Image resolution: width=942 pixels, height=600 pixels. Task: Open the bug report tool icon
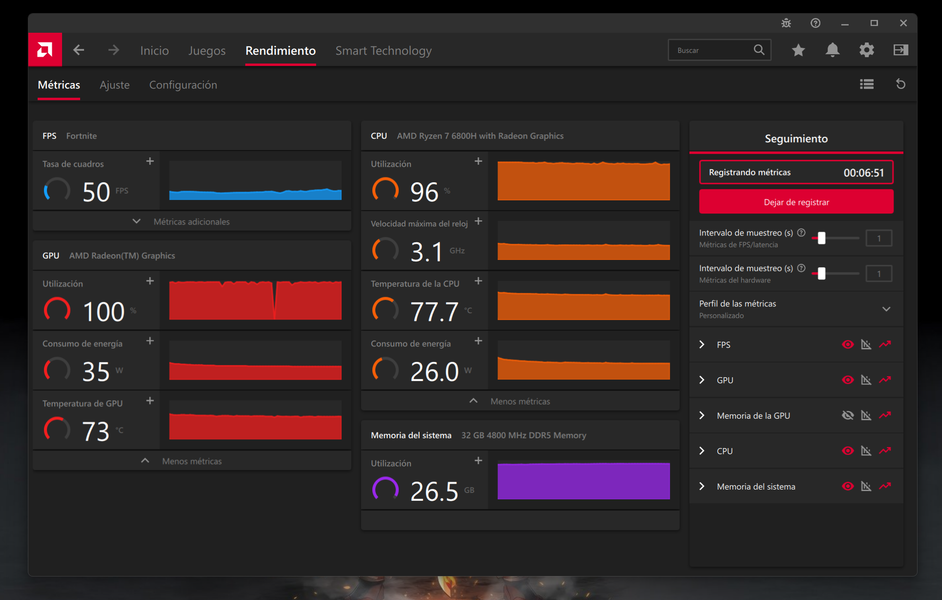pyautogui.click(x=786, y=23)
